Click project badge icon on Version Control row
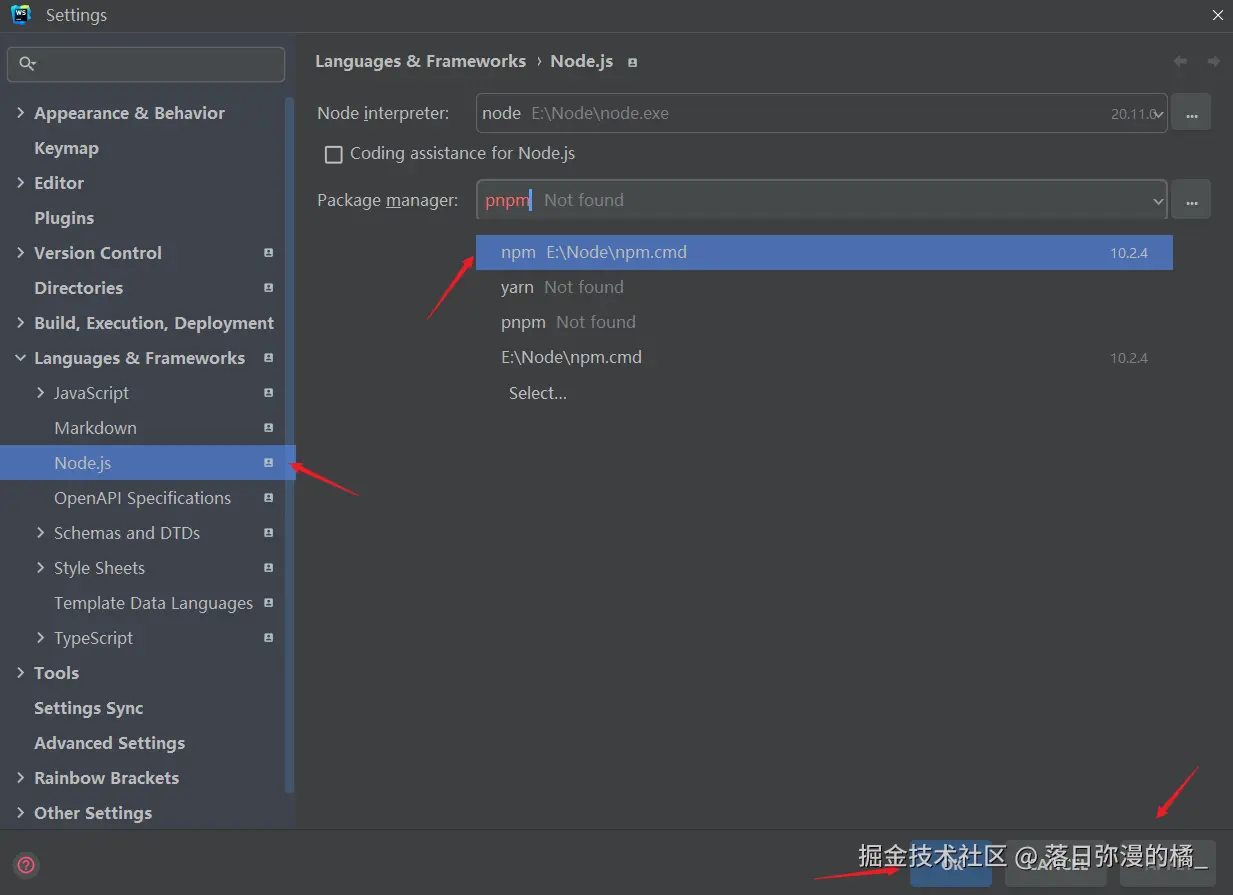1233x895 pixels. point(268,253)
